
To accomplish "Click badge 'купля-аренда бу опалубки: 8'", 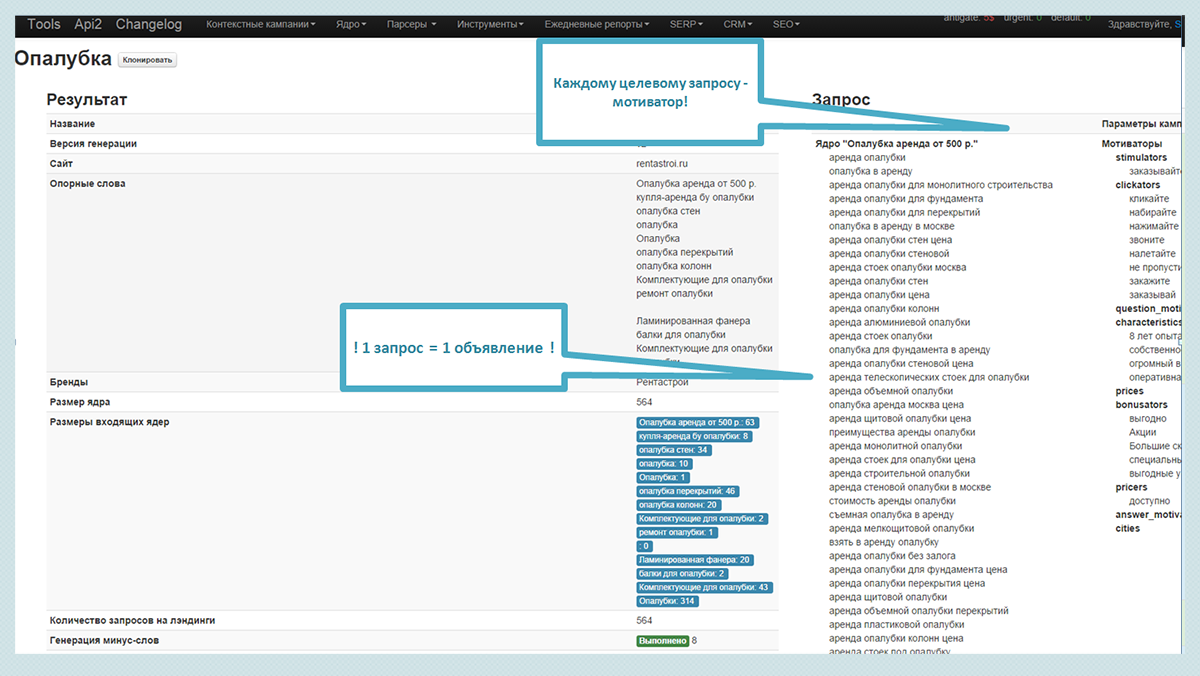I will pyautogui.click(x=694, y=436).
